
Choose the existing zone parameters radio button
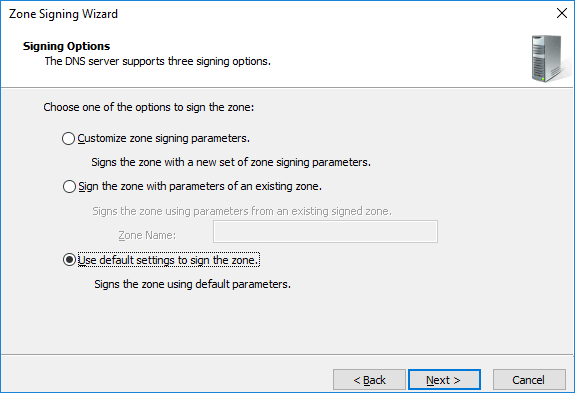69,187
